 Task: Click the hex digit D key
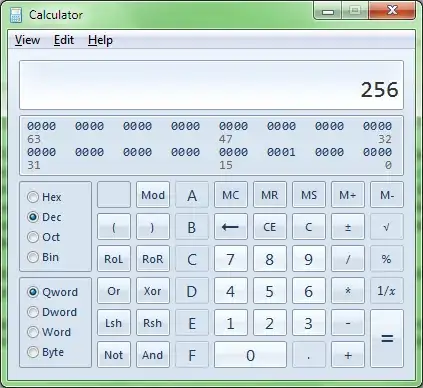192,291
